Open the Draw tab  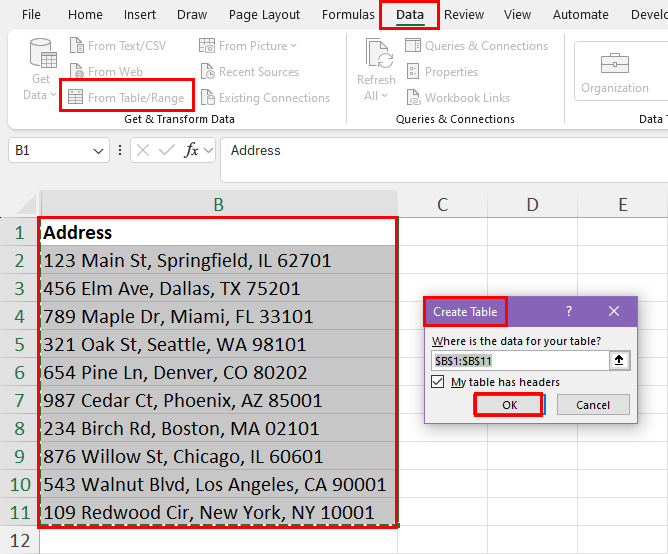point(192,14)
